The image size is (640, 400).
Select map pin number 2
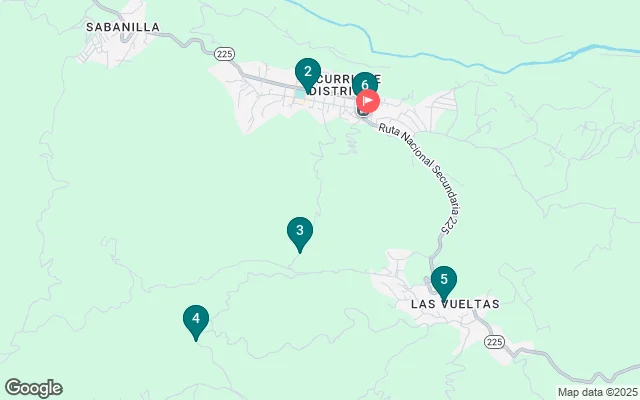click(308, 73)
